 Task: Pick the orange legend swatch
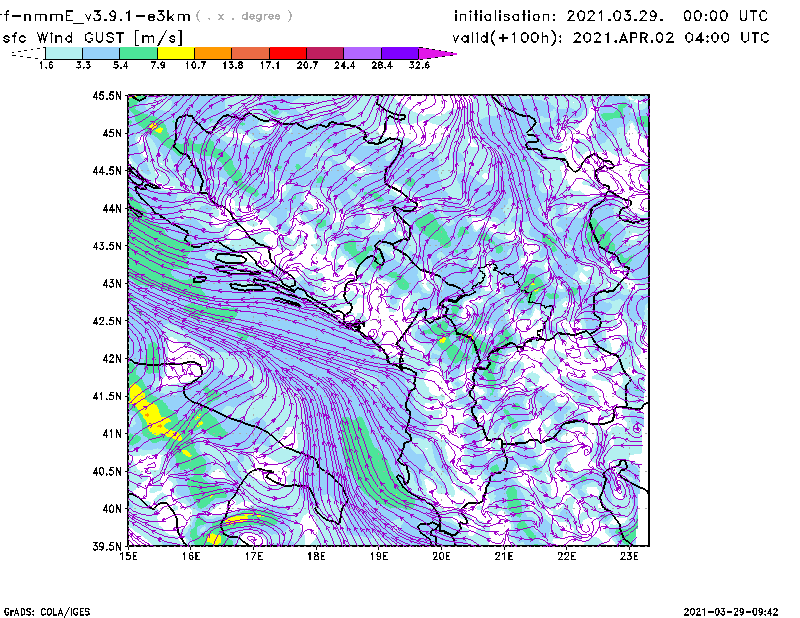click(x=213, y=53)
